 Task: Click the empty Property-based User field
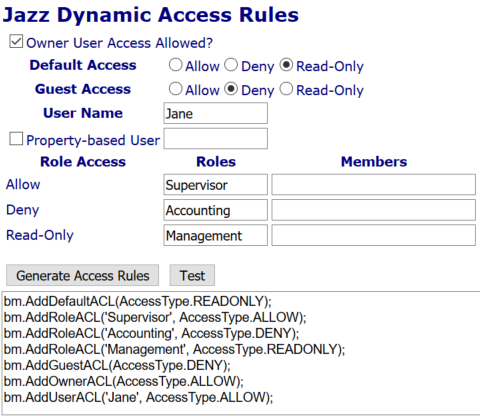point(215,138)
